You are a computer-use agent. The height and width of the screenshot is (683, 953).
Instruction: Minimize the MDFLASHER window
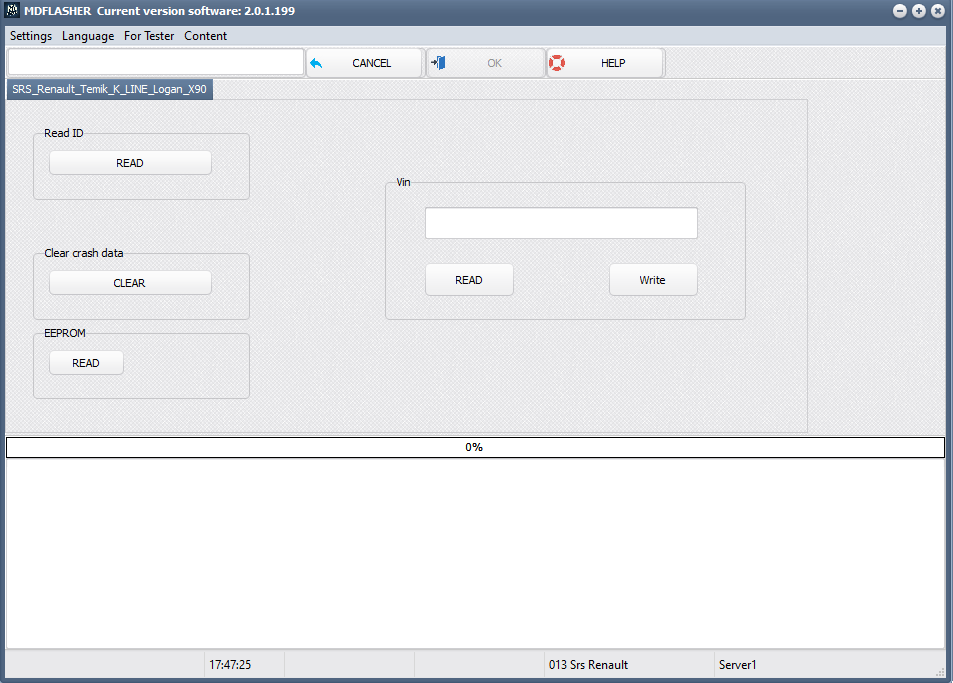tap(900, 11)
